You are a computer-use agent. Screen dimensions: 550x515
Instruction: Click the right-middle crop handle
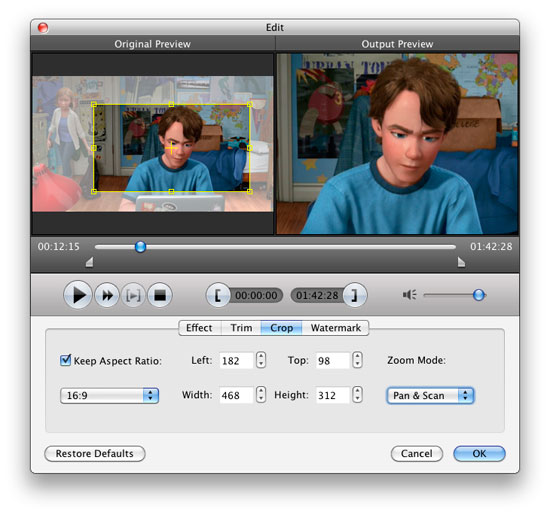pos(250,148)
